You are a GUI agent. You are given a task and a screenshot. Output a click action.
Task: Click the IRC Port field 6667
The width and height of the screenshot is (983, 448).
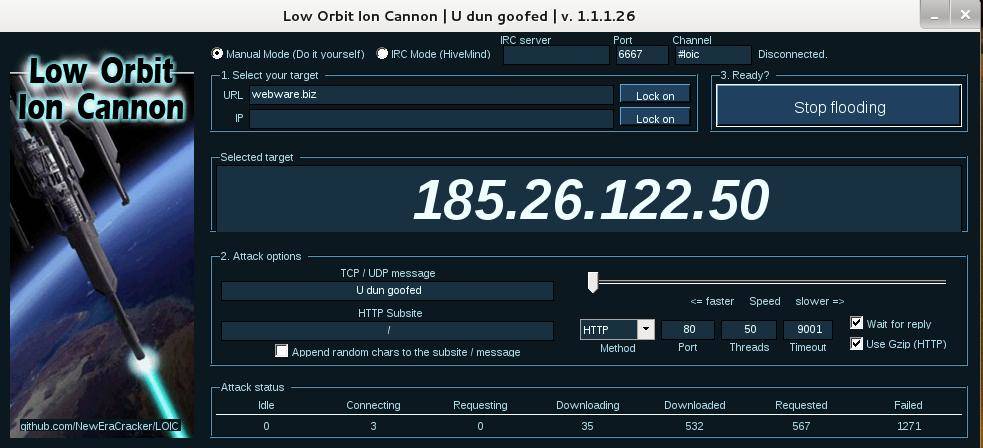[642, 55]
